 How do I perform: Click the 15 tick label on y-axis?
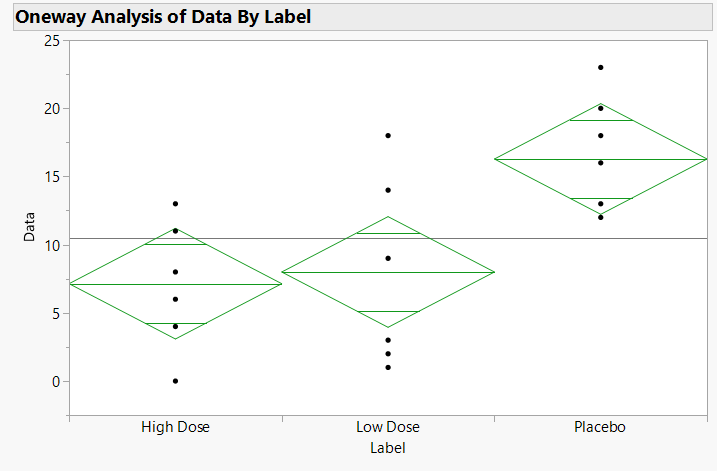point(52,176)
